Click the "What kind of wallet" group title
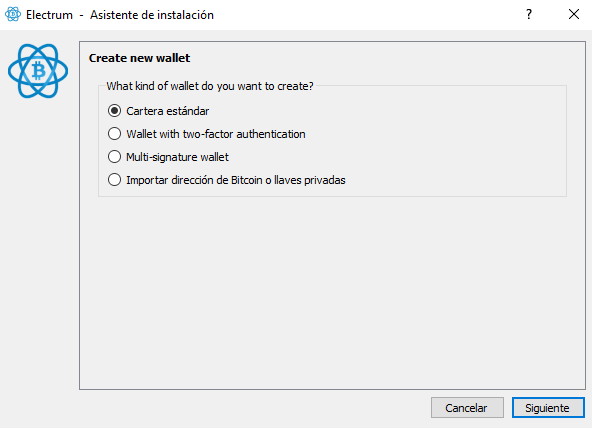Viewport: 592px width, 428px height. tap(210, 86)
